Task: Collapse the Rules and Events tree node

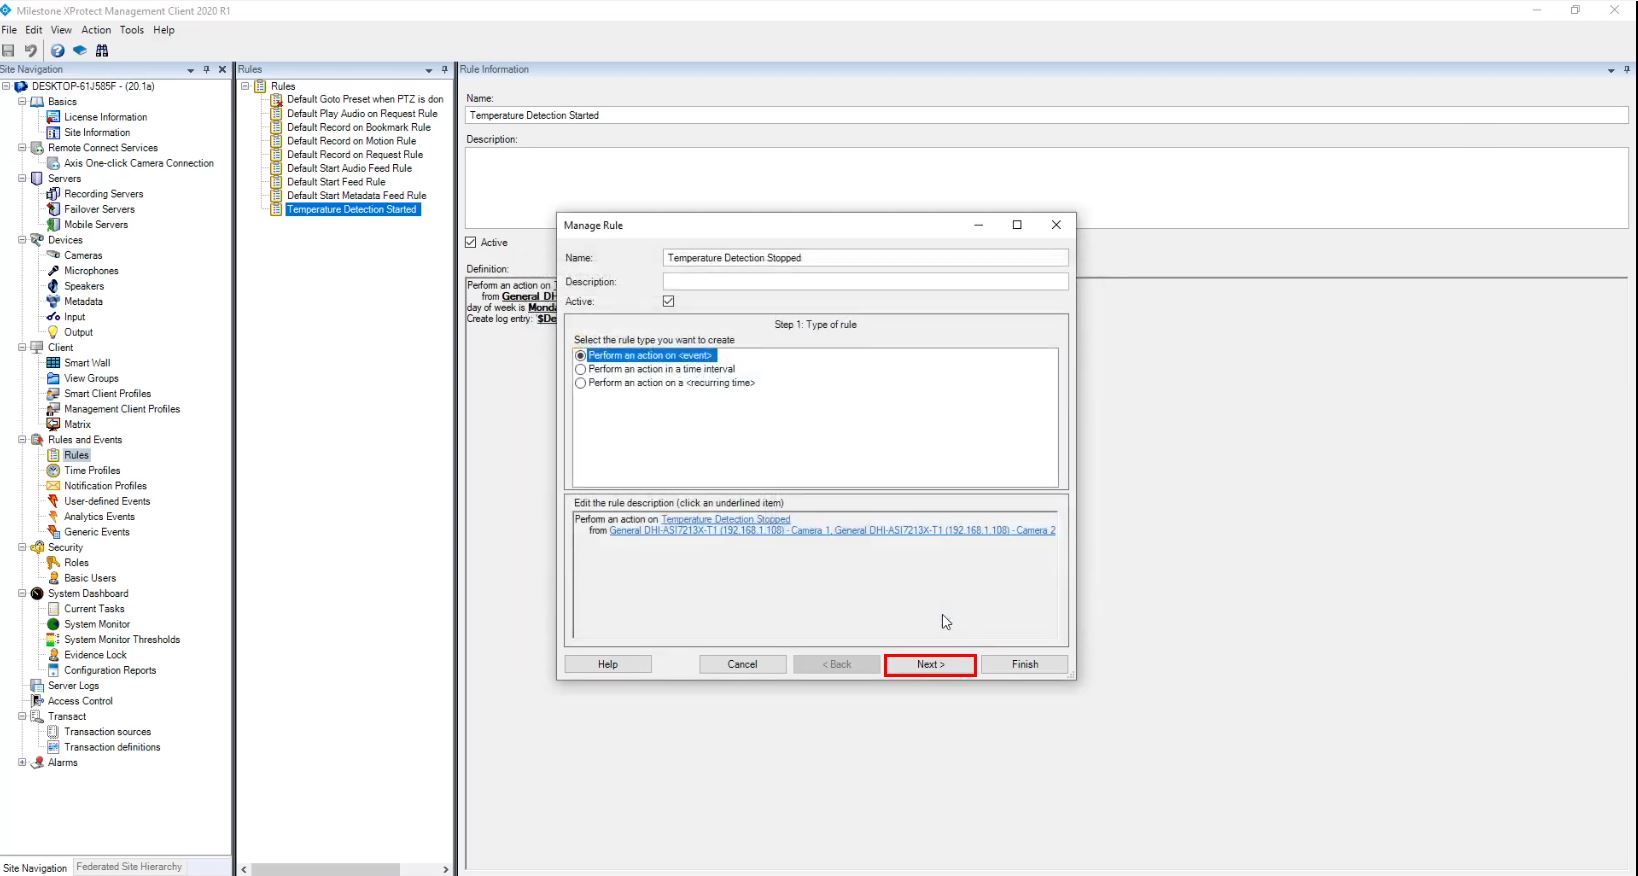Action: (x=22, y=440)
